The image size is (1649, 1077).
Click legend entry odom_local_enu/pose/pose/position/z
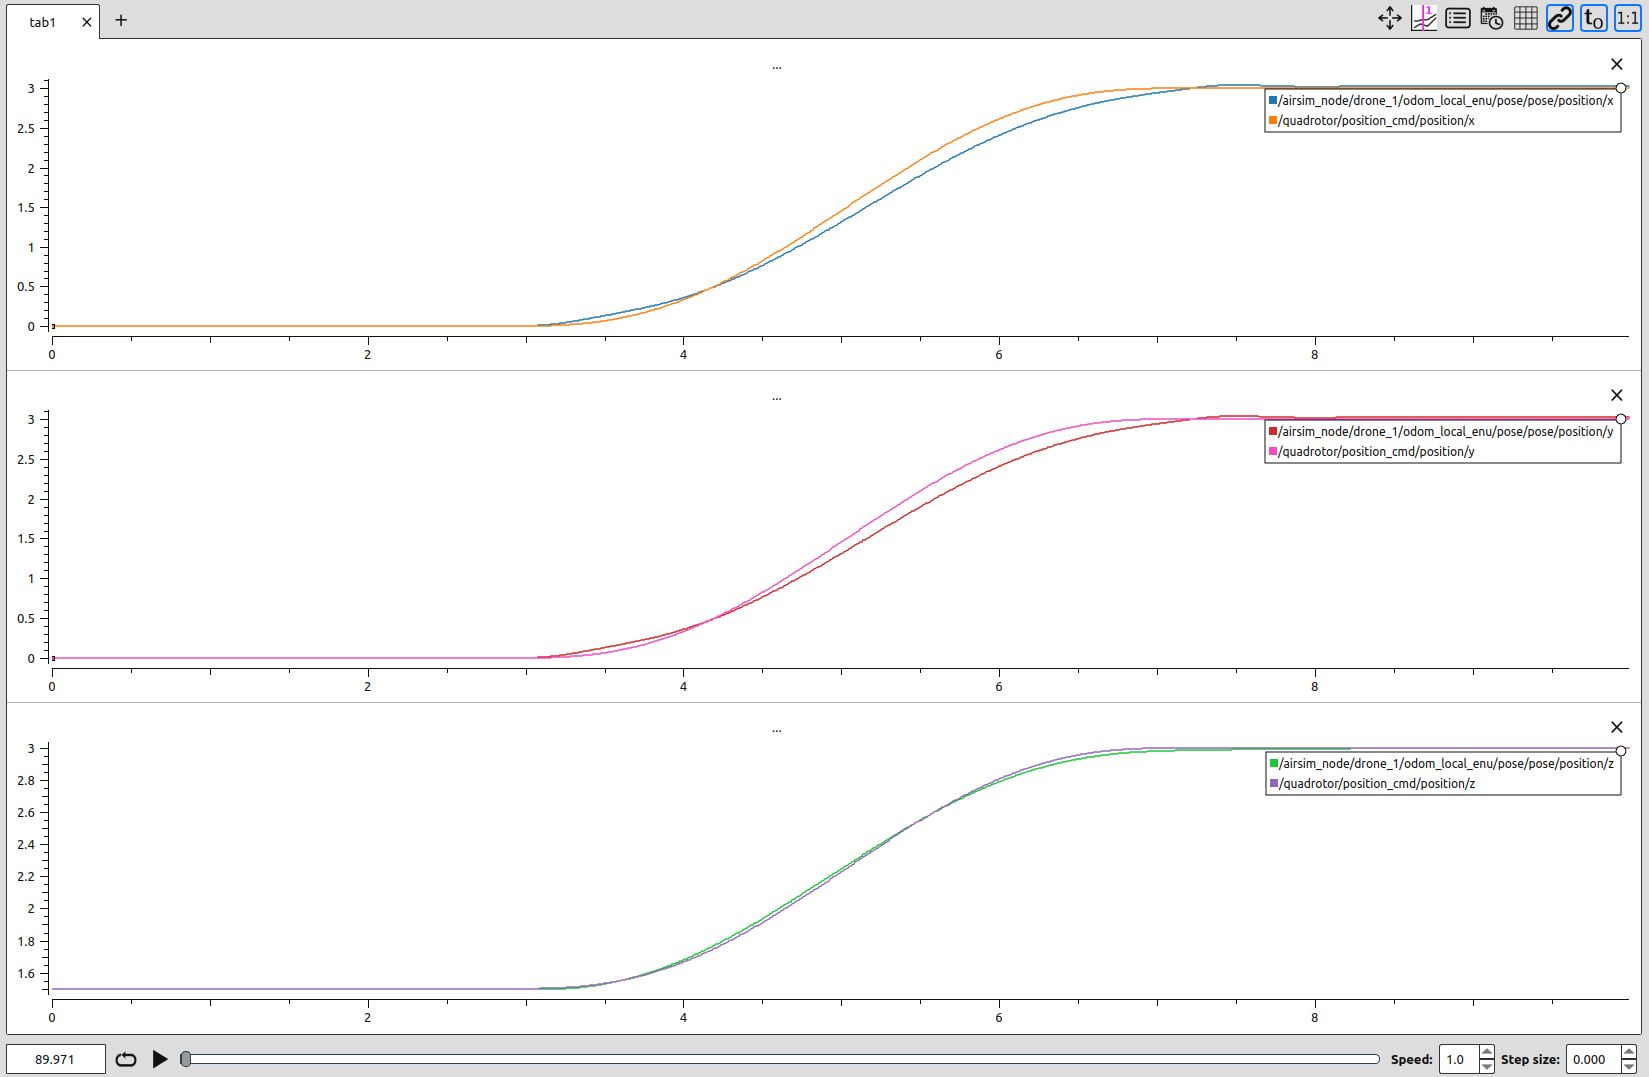[x=1446, y=763]
